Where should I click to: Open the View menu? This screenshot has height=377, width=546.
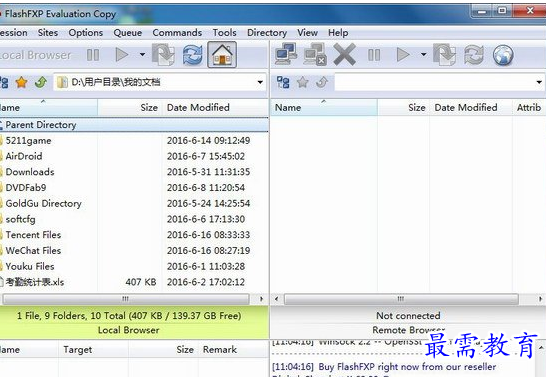click(307, 33)
